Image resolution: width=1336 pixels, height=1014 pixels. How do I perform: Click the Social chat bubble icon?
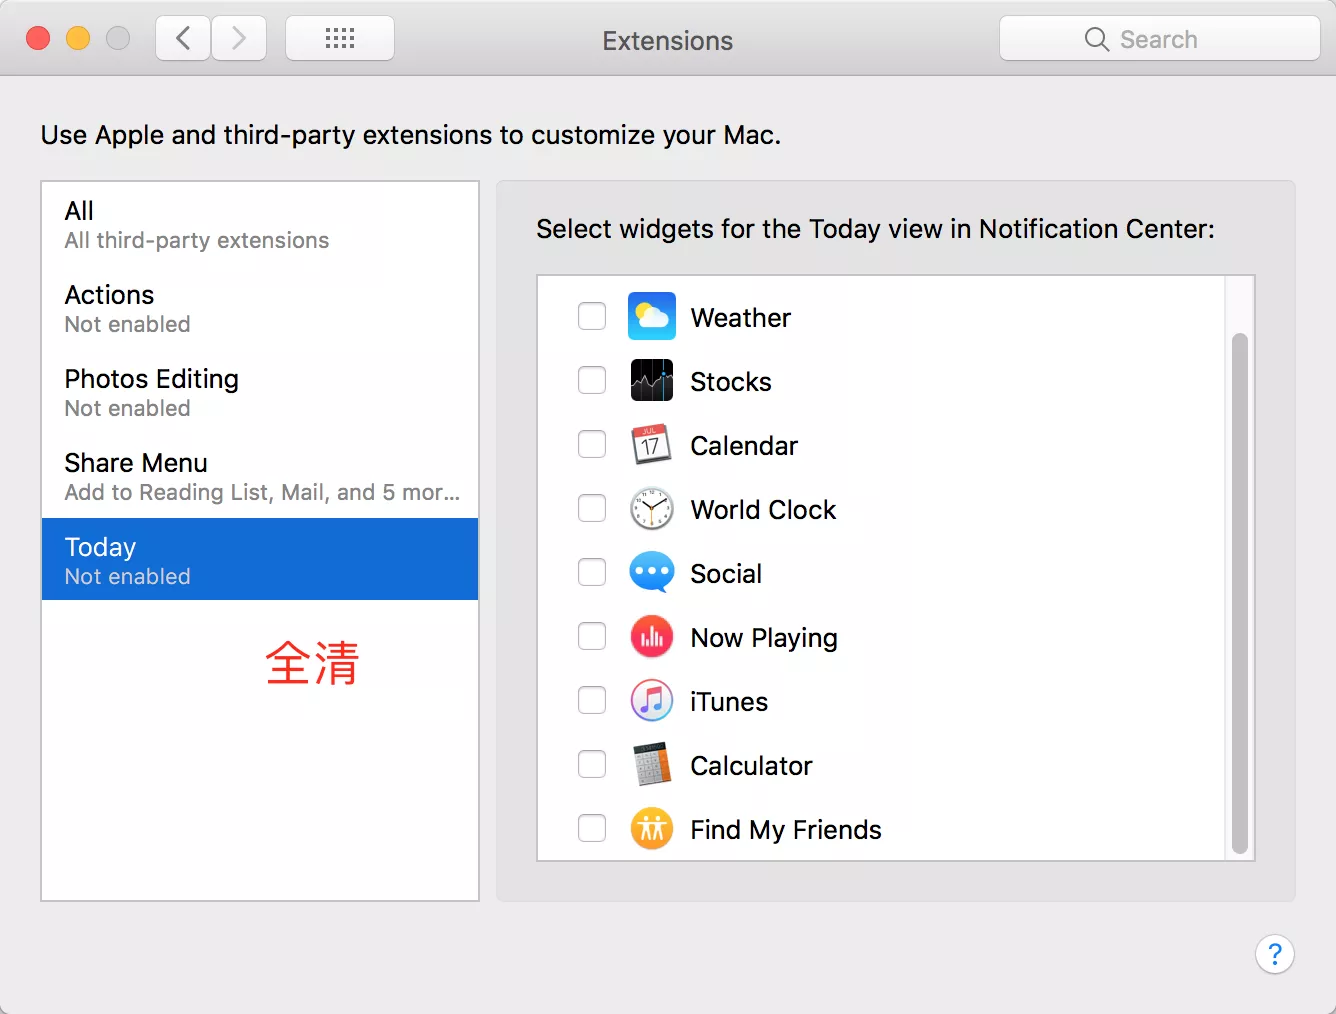click(652, 573)
